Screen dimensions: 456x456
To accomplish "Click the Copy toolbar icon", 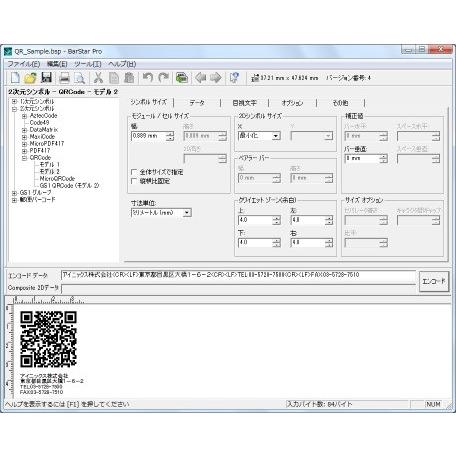I will pyautogui.click(x=114, y=78).
